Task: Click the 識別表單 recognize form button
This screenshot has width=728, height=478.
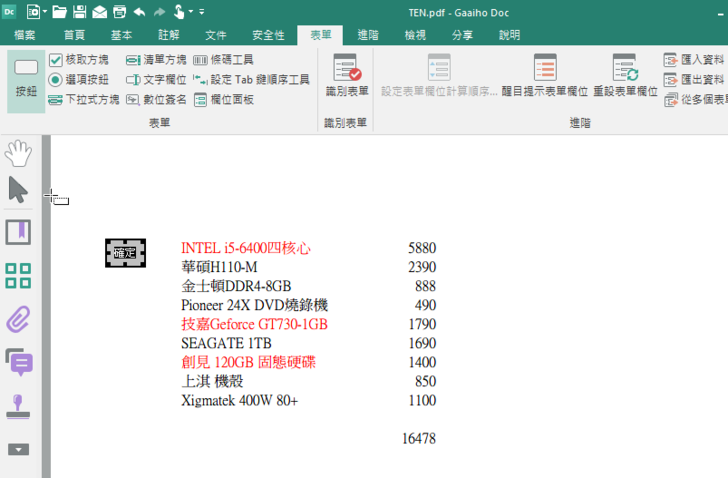Action: 347,75
